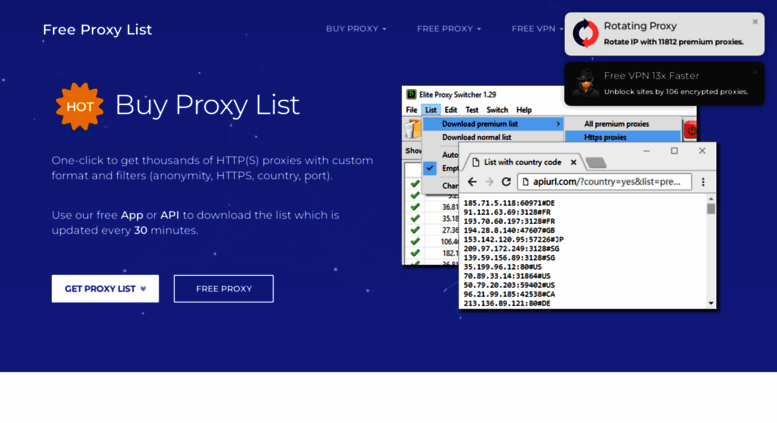Image resolution: width=777 pixels, height=423 pixels.
Task: Open File menu in Elite Proxy Switcher
Action: click(411, 110)
